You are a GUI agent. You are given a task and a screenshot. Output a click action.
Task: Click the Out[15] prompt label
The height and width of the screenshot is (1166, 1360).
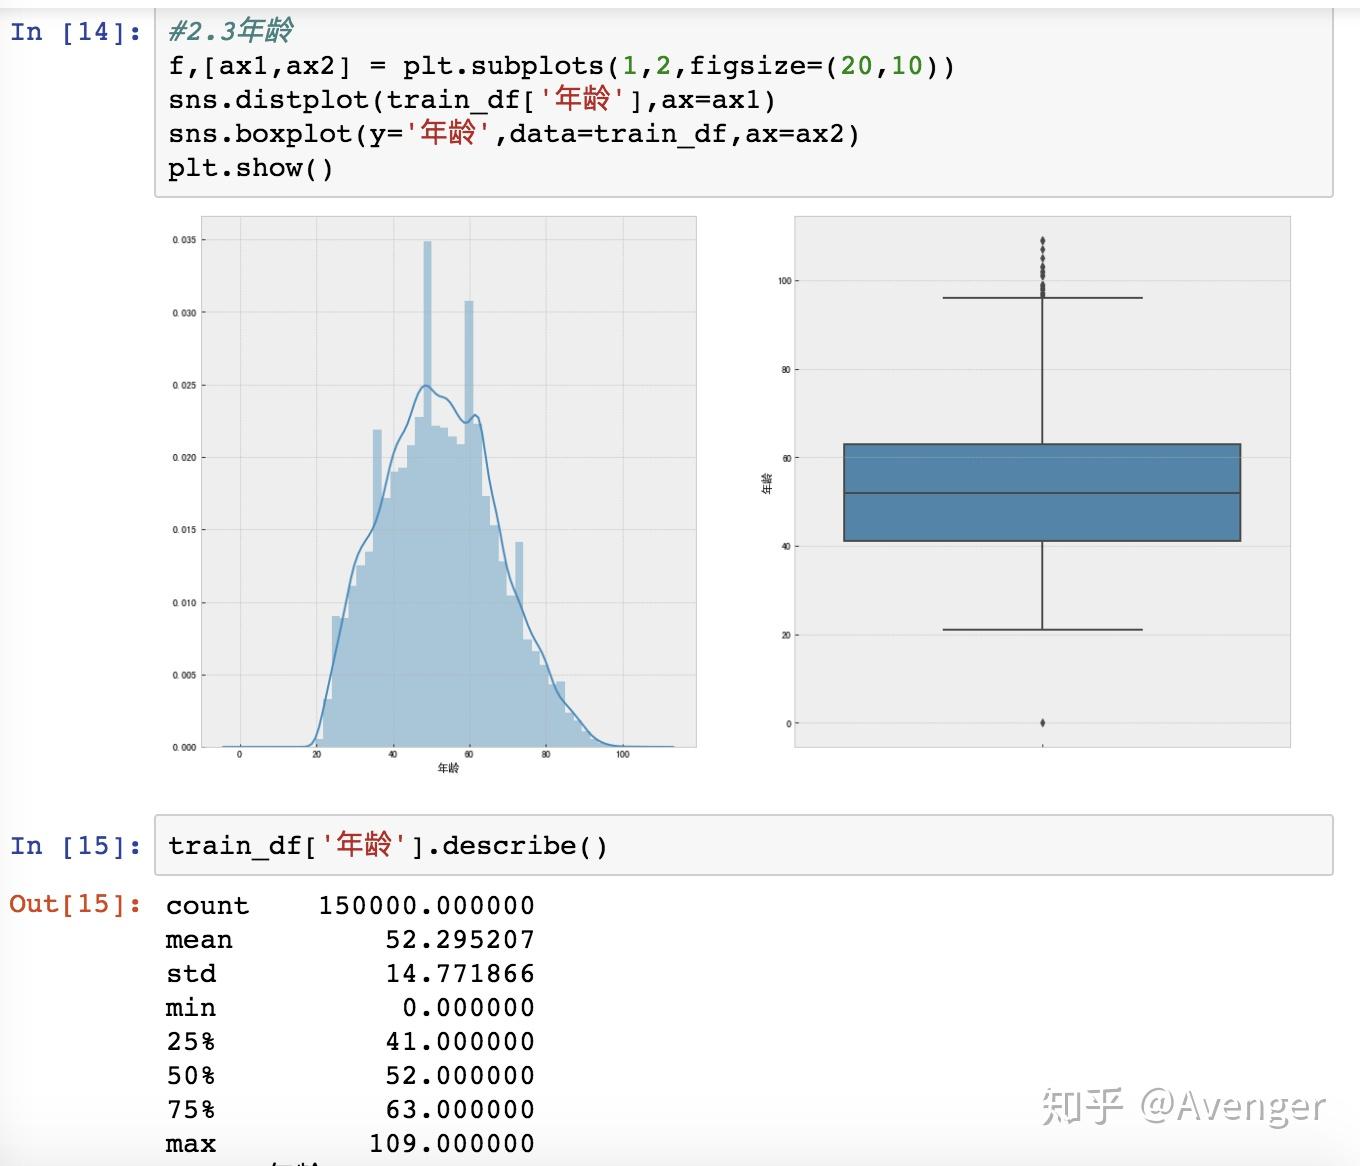76,904
